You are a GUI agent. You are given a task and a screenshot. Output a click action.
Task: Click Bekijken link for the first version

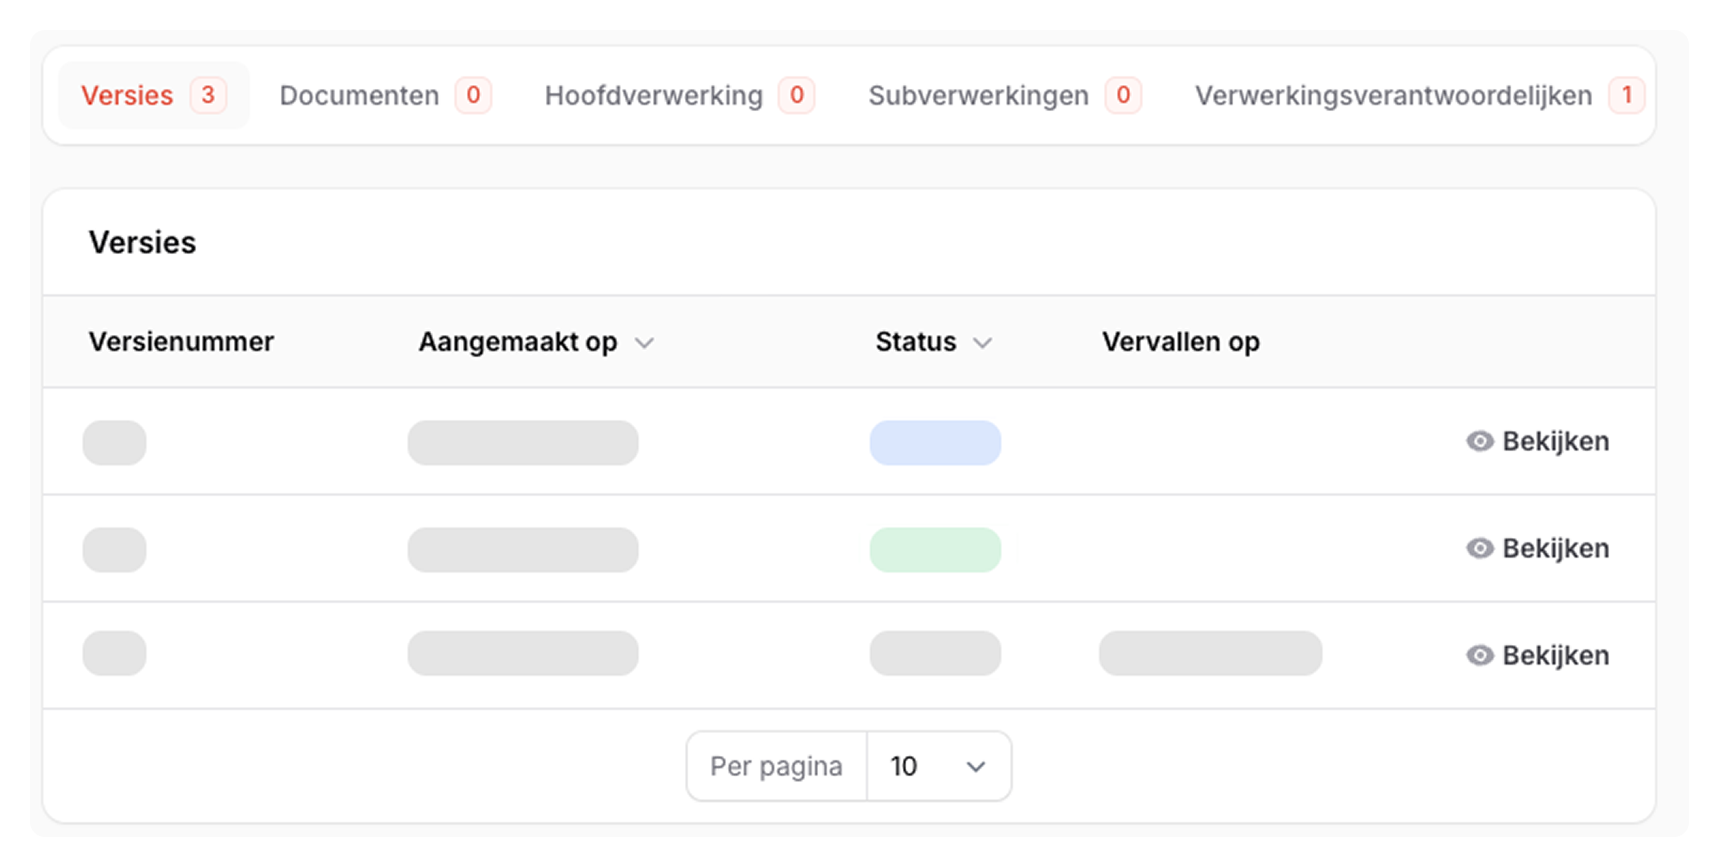1555,441
